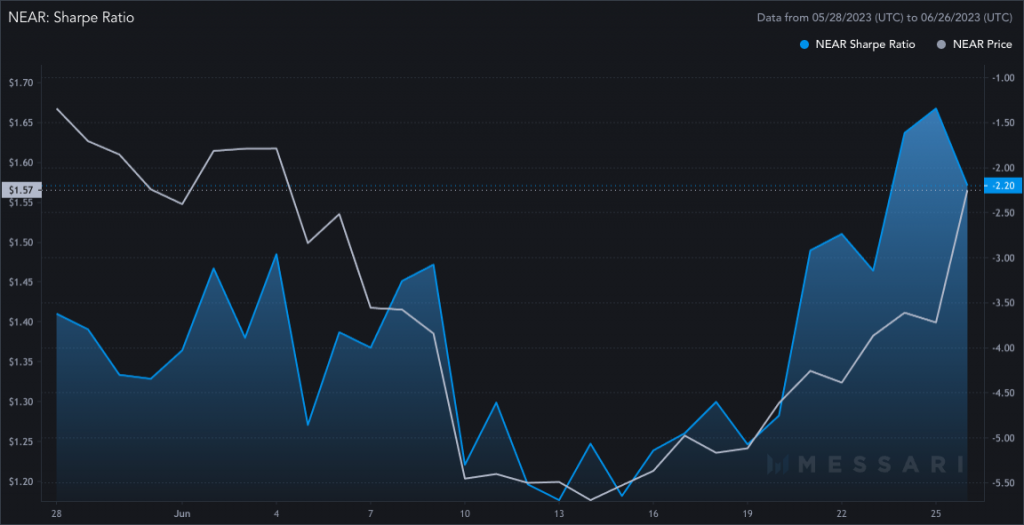Click the -2.50 right axis label
The height and width of the screenshot is (525, 1024).
click(1002, 213)
